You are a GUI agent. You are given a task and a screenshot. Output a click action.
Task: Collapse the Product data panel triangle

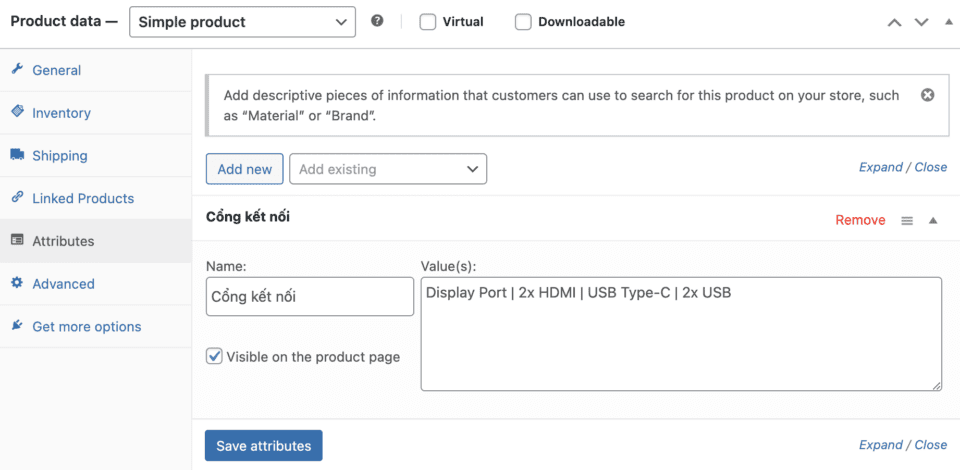(x=950, y=22)
